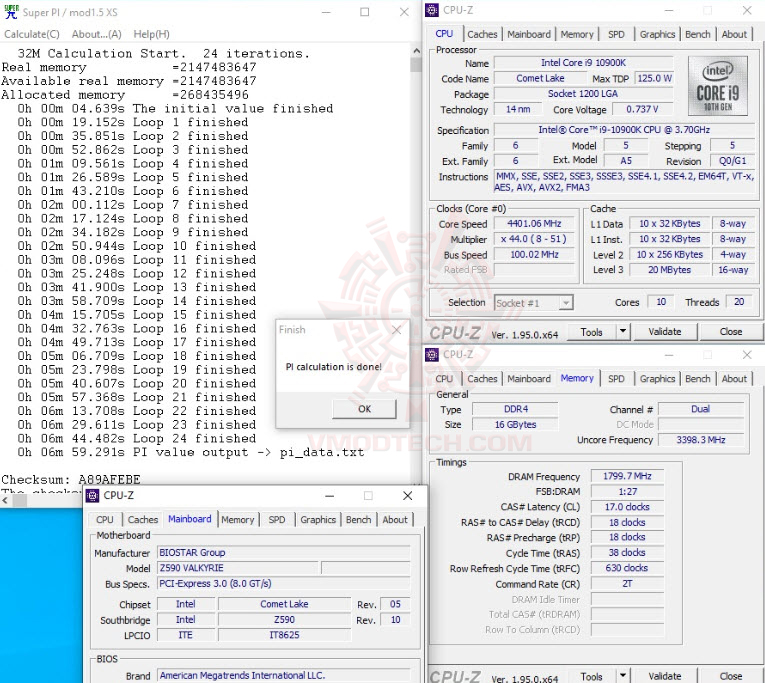Screen dimensions: 765x683
Task: Open About tab in Memory CPU-Z window
Action: pyautogui.click(x=734, y=379)
